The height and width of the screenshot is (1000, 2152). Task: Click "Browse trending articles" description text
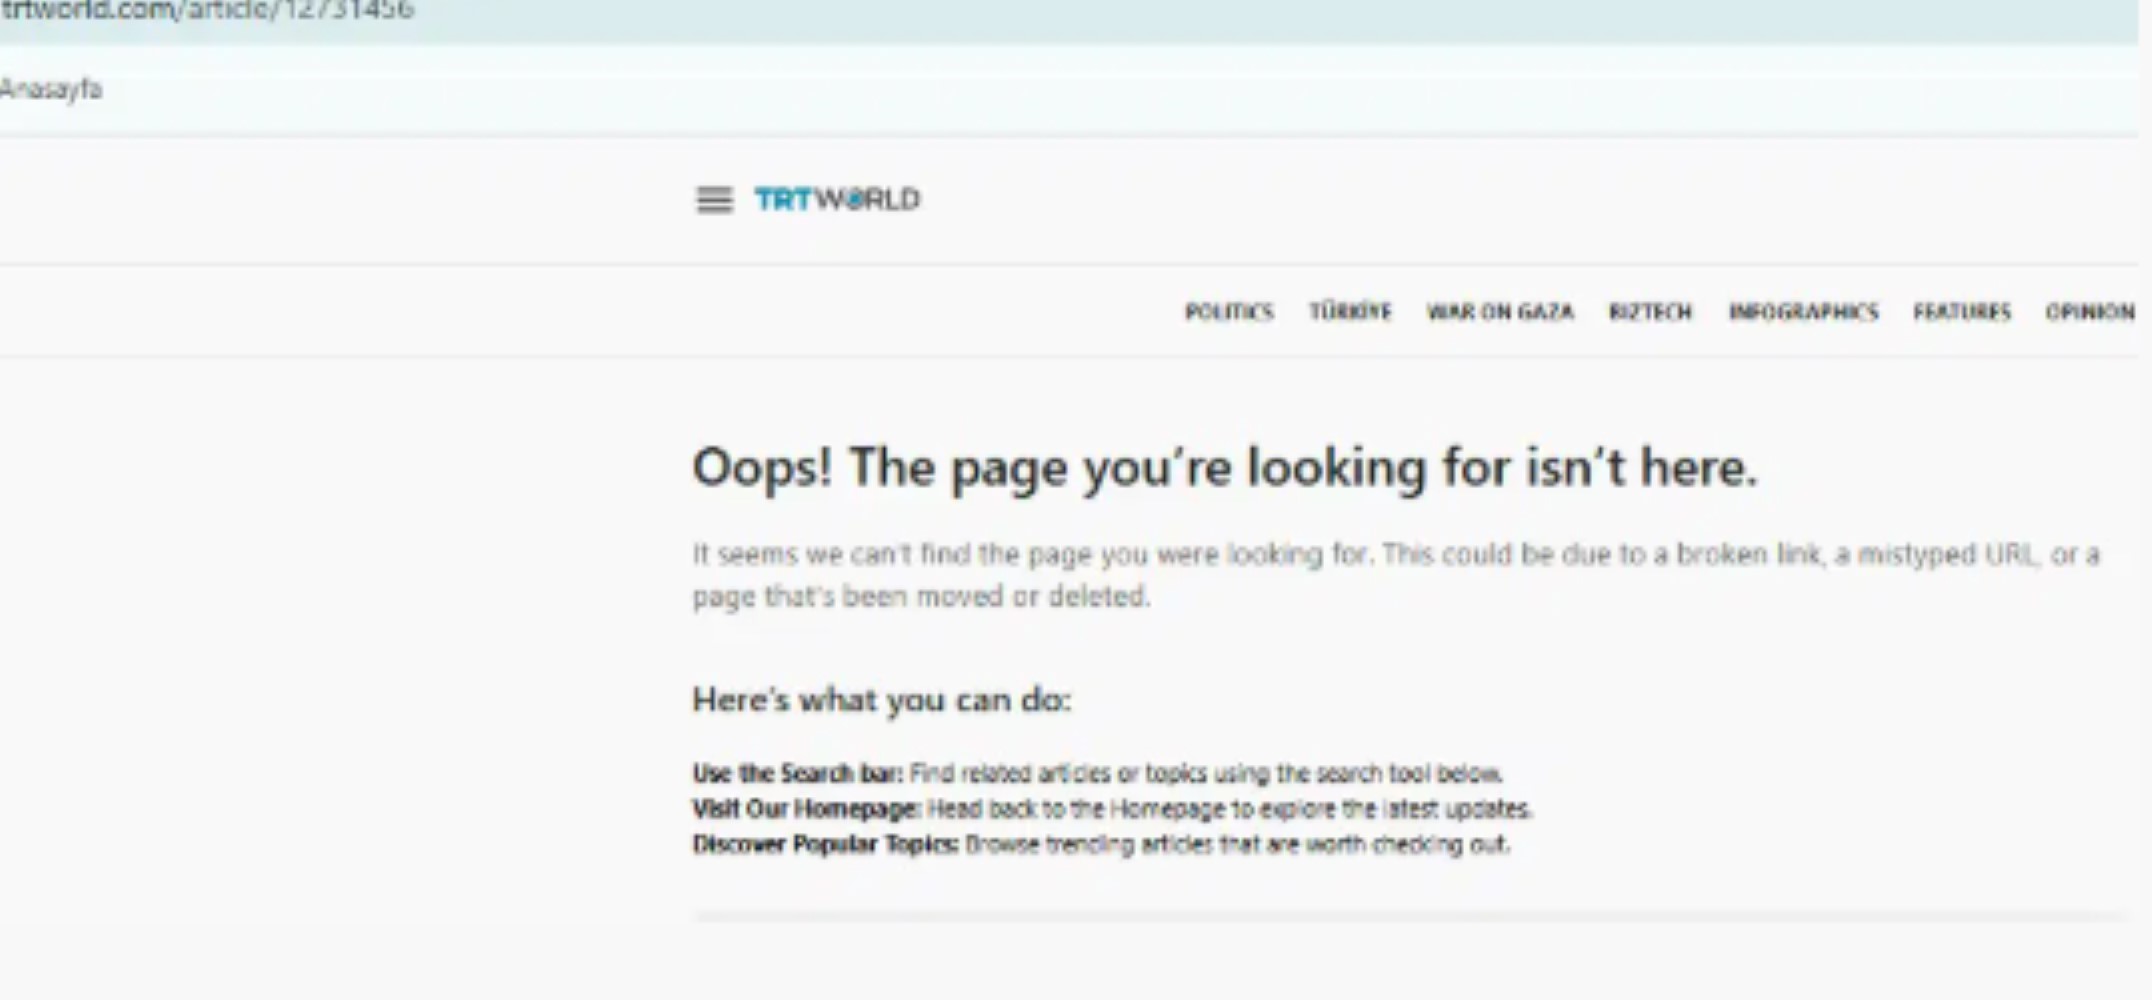1237,844
